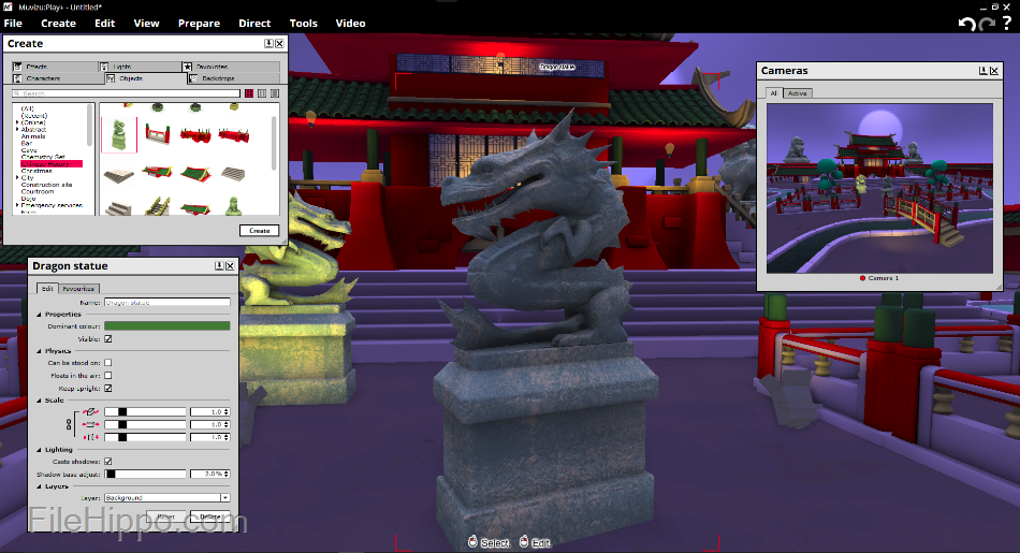Collapse the Lighting section

point(39,450)
